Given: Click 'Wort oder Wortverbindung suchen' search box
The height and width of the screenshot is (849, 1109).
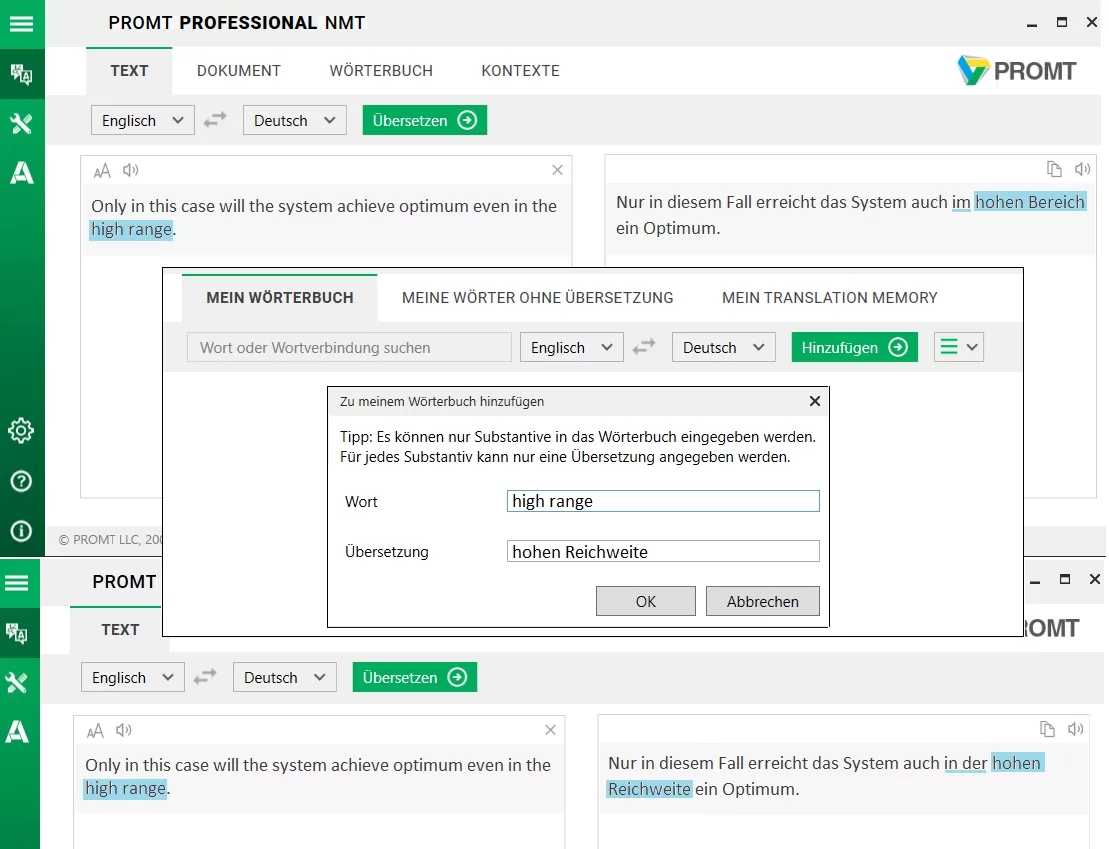Looking at the screenshot, I should [349, 347].
